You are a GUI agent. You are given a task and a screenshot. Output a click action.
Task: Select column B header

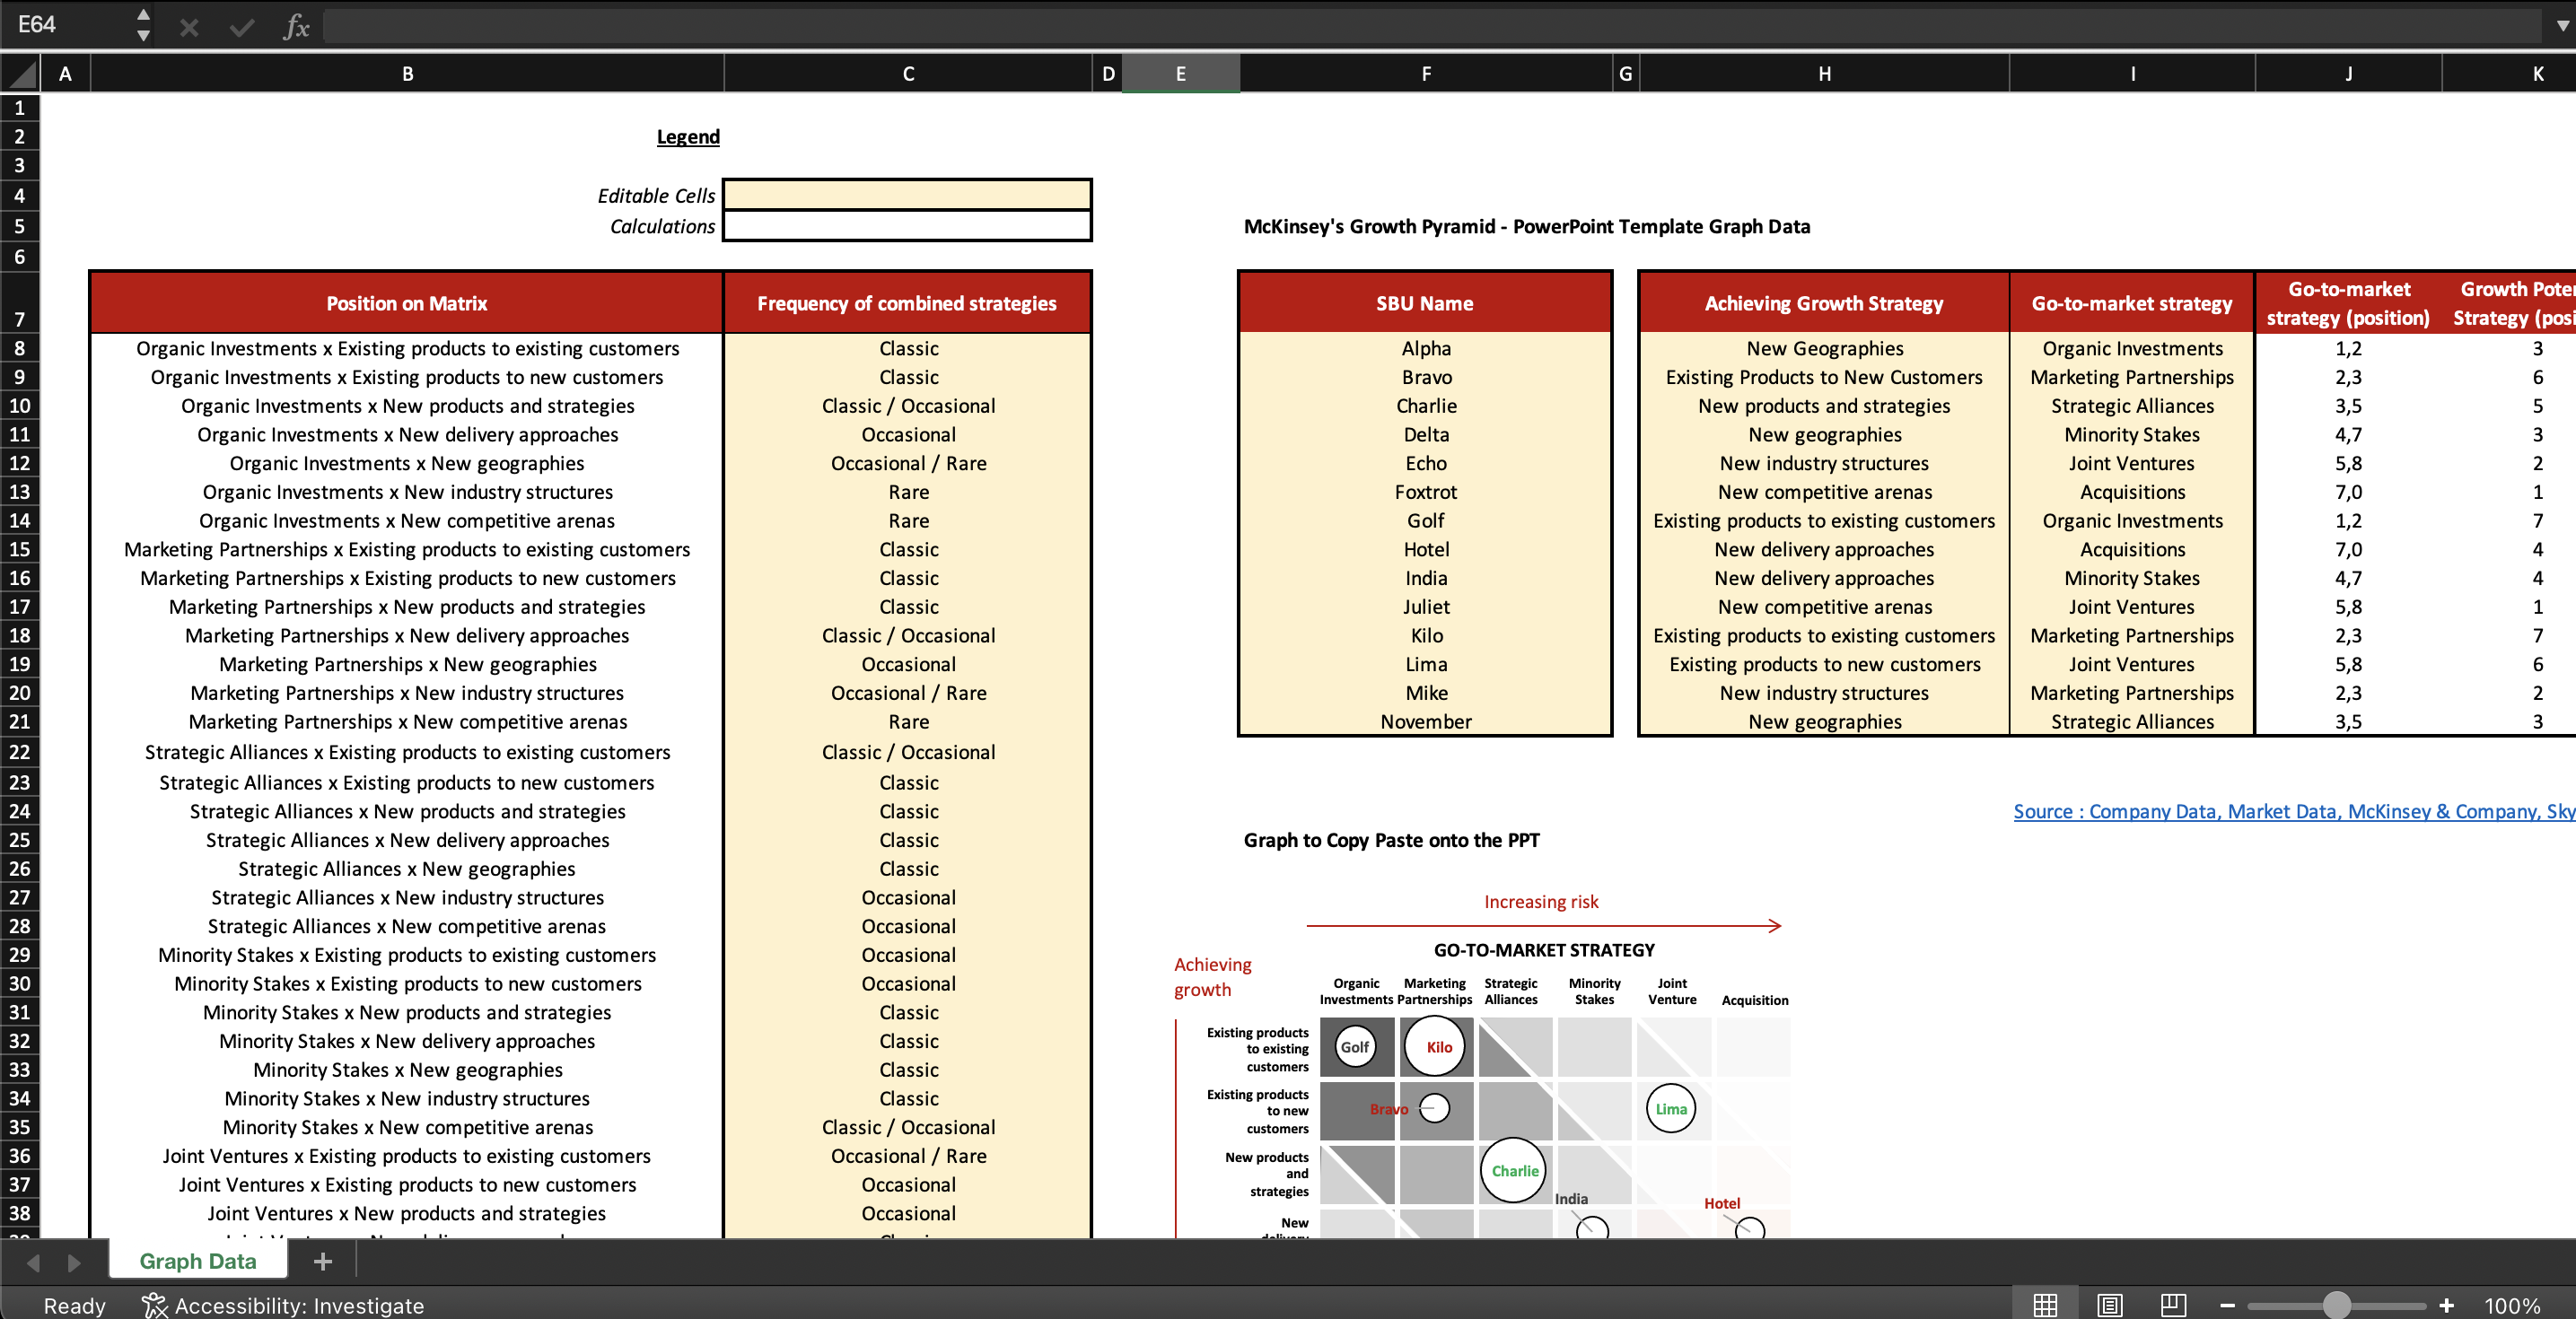[407, 73]
